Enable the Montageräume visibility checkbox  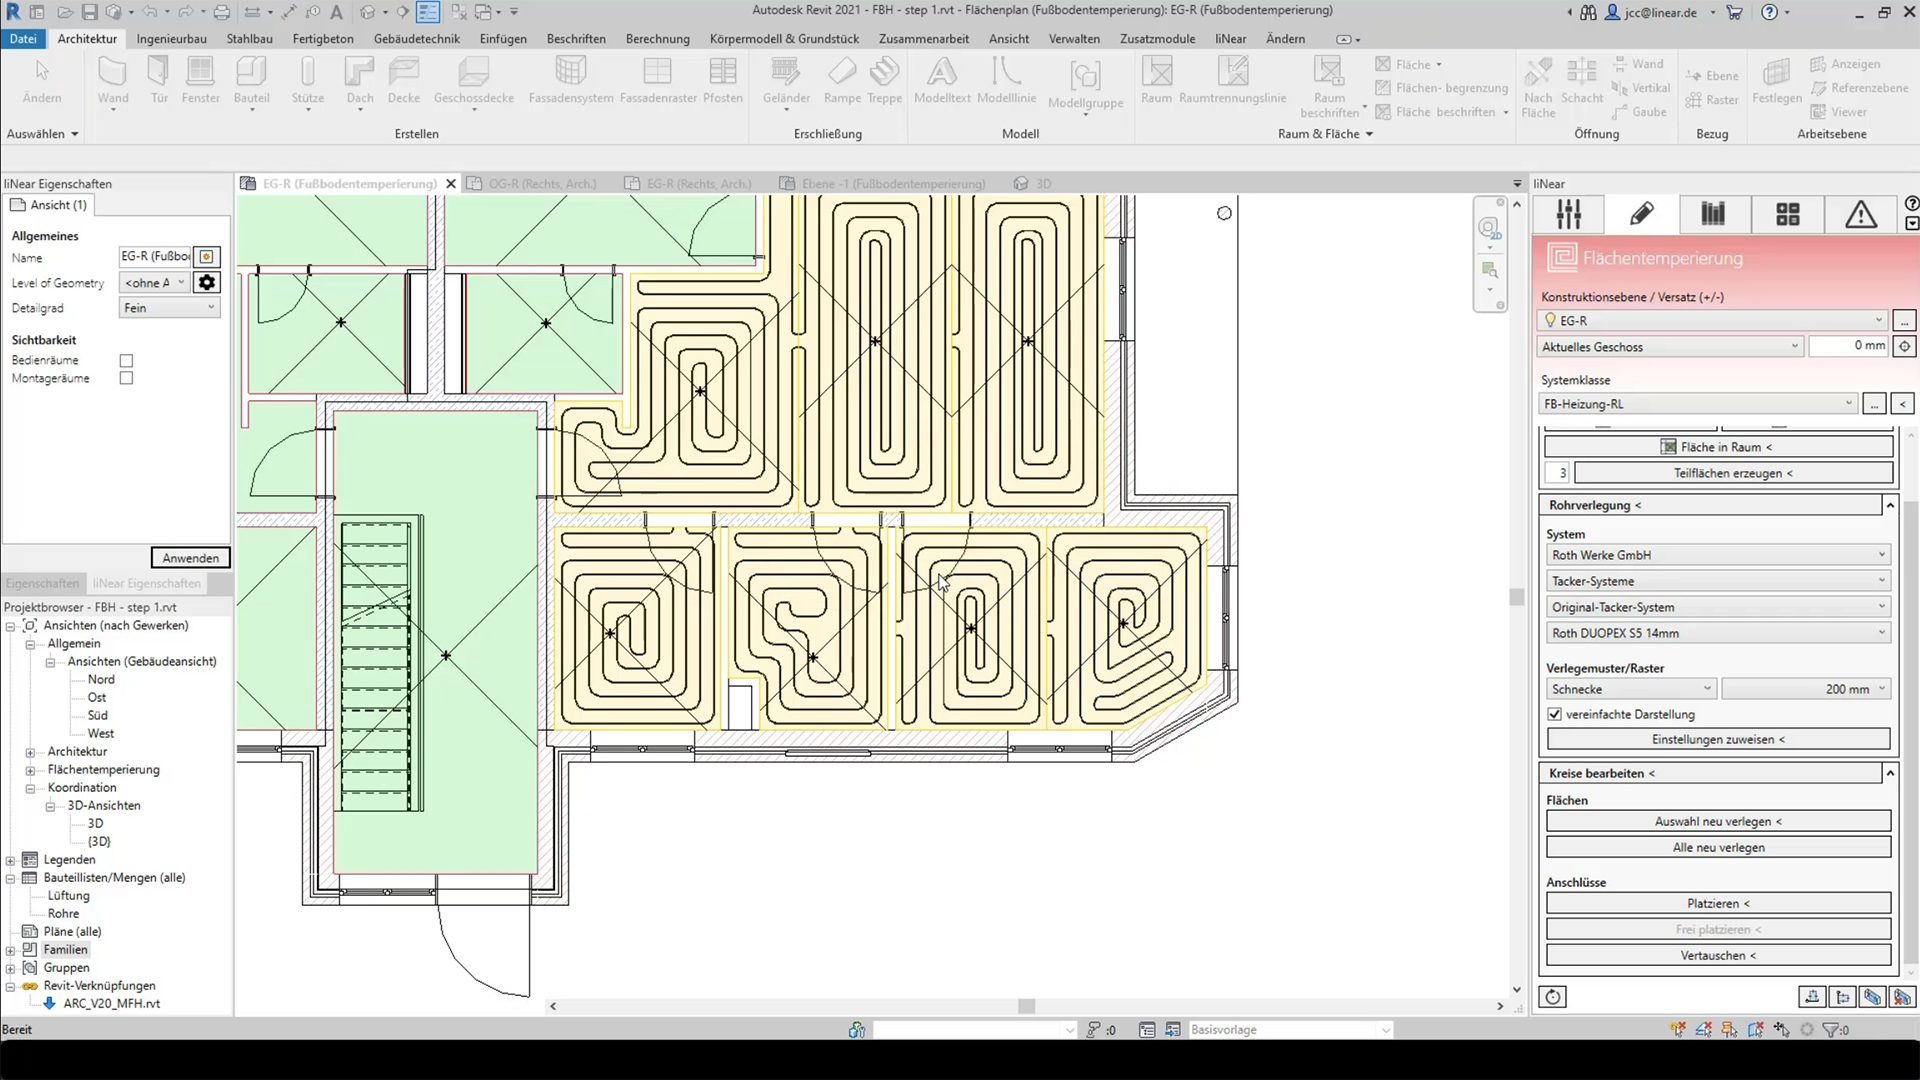pyautogui.click(x=126, y=379)
